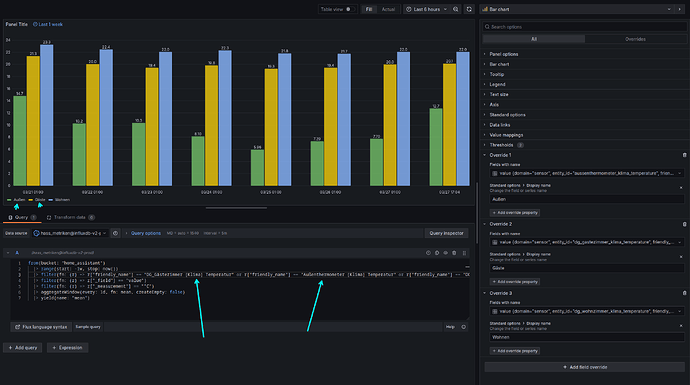The image size is (690, 385).
Task: Edit the Außen display name field
Action: (587, 199)
